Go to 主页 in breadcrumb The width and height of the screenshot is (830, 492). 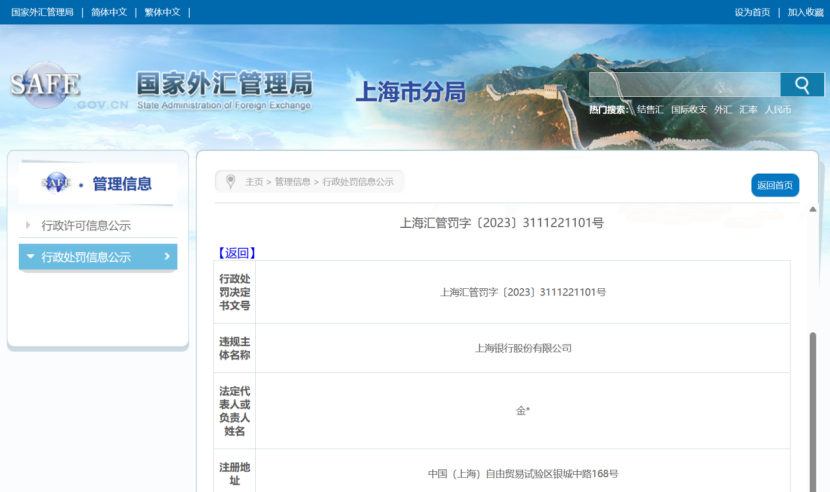click(254, 182)
